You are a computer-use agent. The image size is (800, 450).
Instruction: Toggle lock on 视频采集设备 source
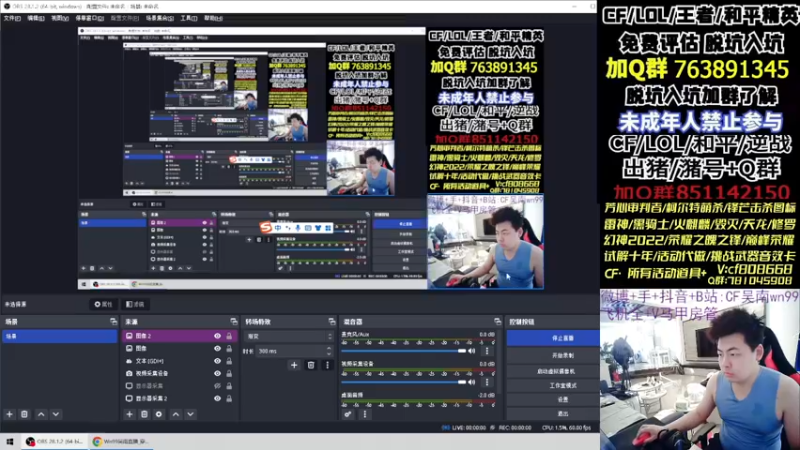[x=229, y=373]
